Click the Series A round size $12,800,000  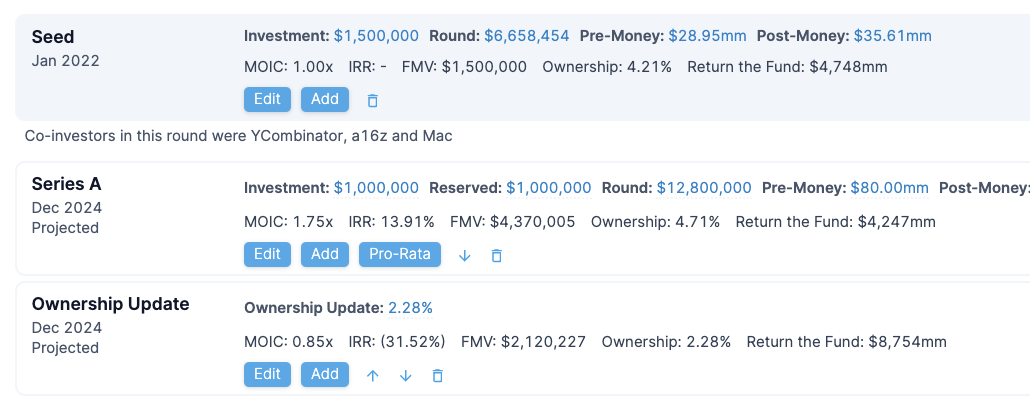click(x=704, y=187)
